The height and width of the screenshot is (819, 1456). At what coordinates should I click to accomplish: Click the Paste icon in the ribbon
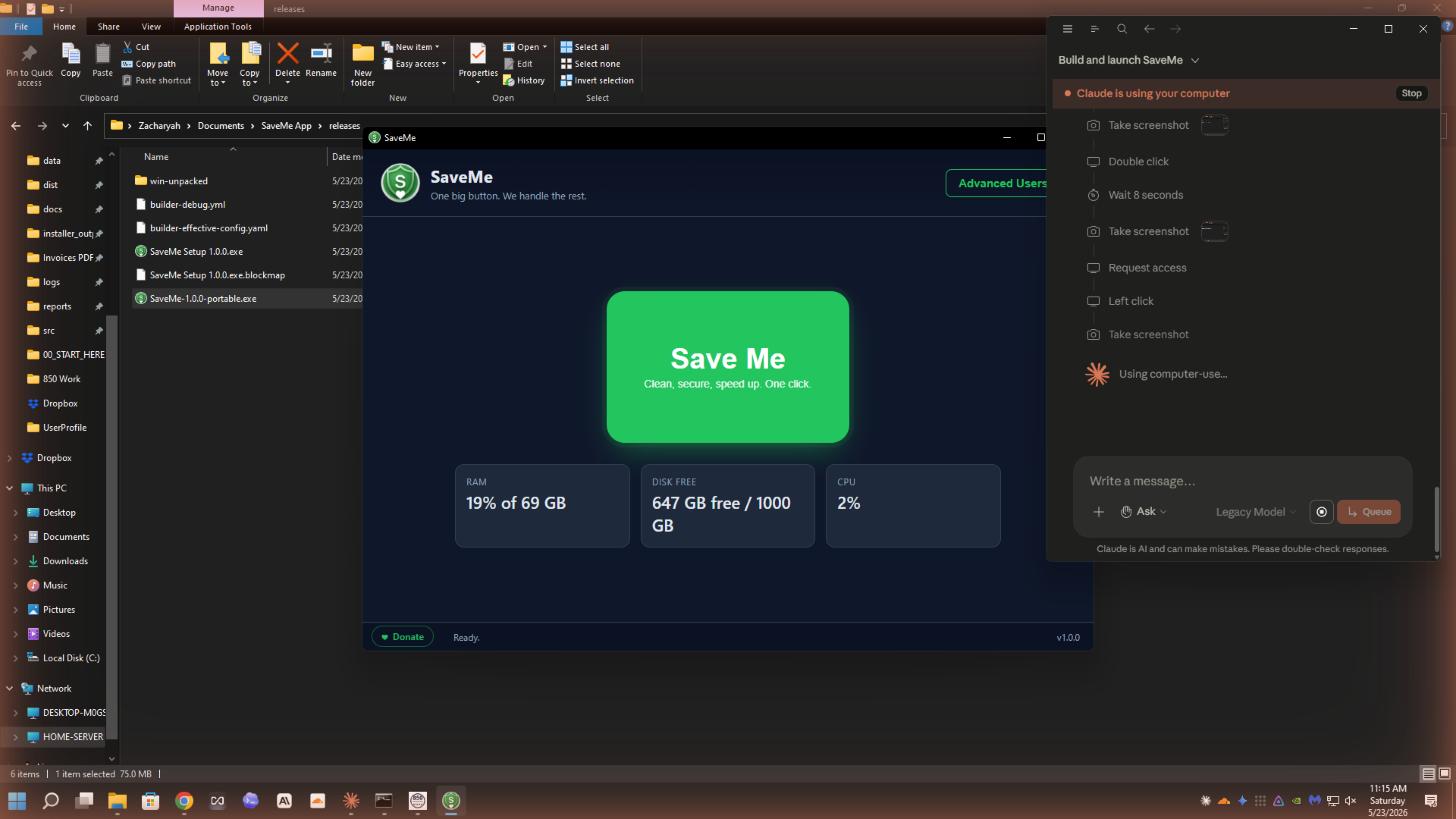[x=102, y=54]
